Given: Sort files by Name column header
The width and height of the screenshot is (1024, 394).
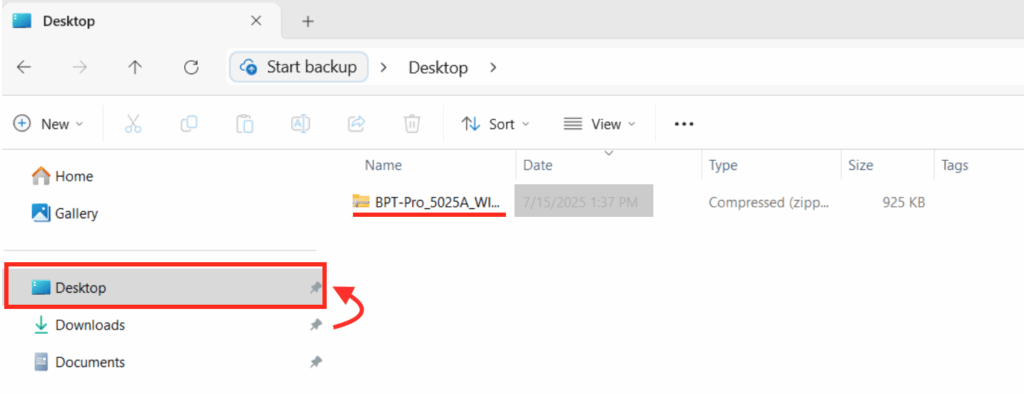Looking at the screenshot, I should click(383, 166).
